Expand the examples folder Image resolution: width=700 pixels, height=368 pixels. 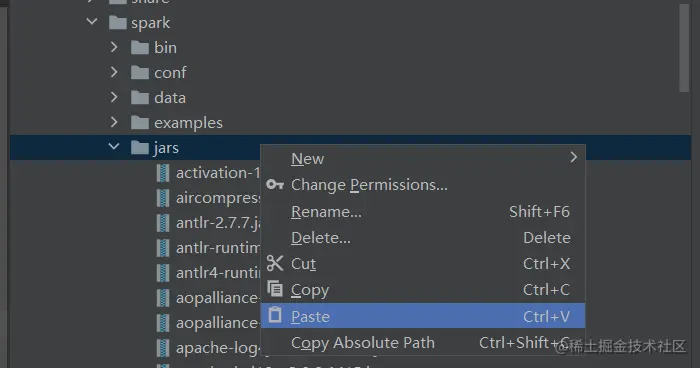point(114,122)
